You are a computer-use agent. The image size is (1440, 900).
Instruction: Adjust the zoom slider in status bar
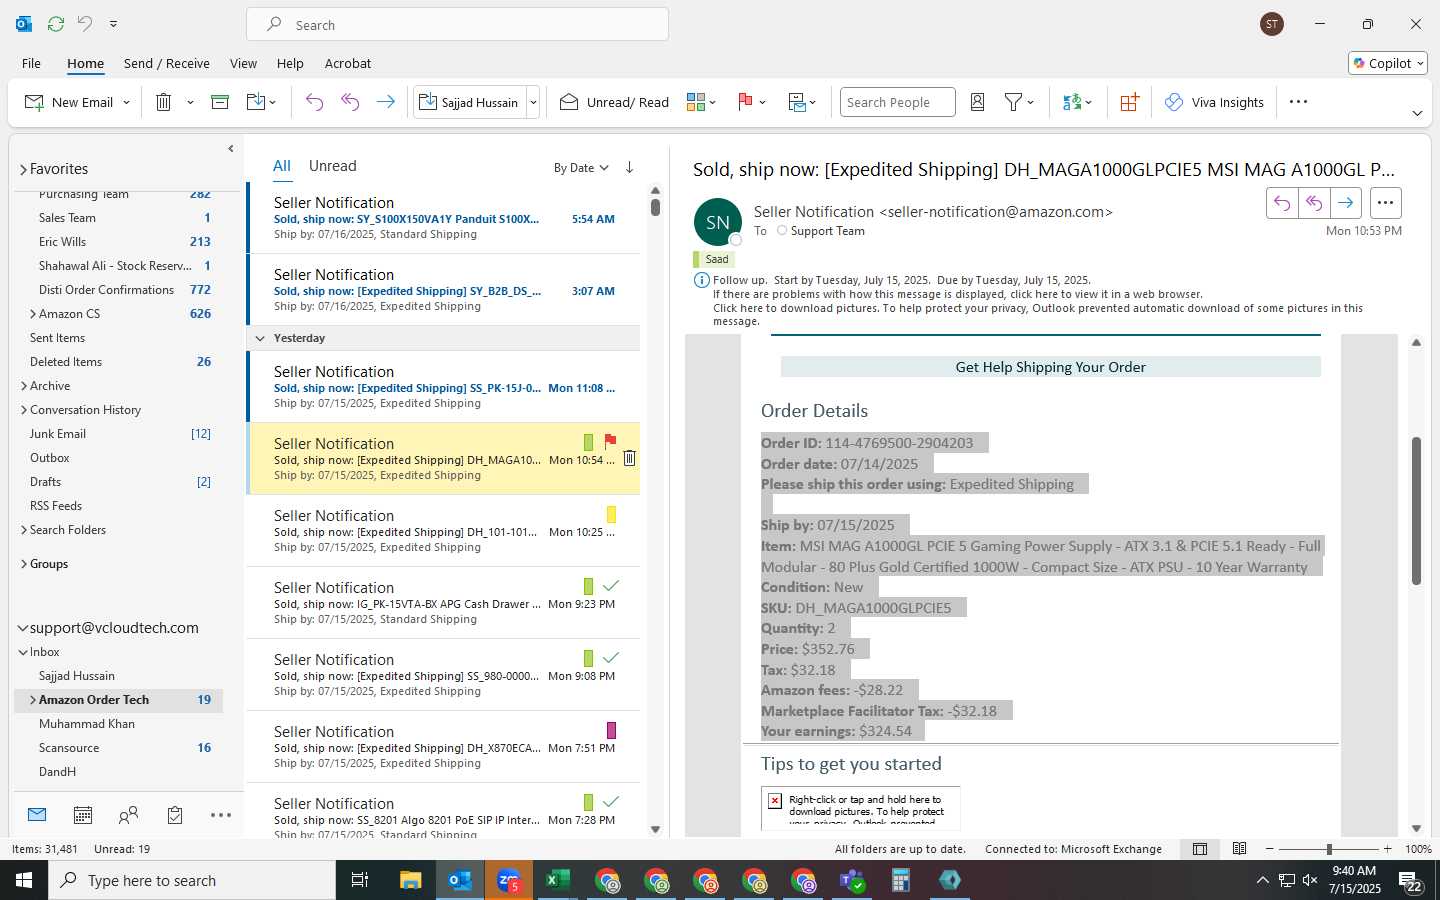pos(1329,849)
